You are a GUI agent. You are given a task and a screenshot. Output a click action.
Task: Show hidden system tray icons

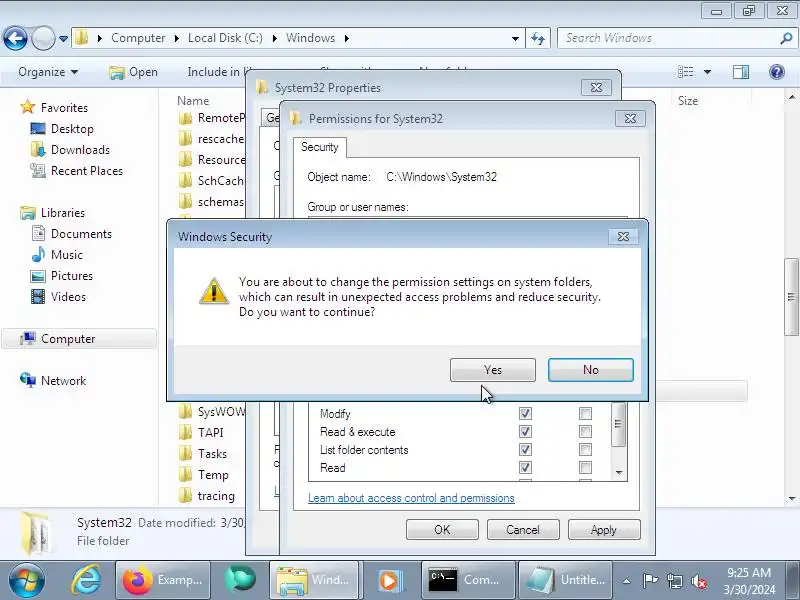click(x=627, y=581)
